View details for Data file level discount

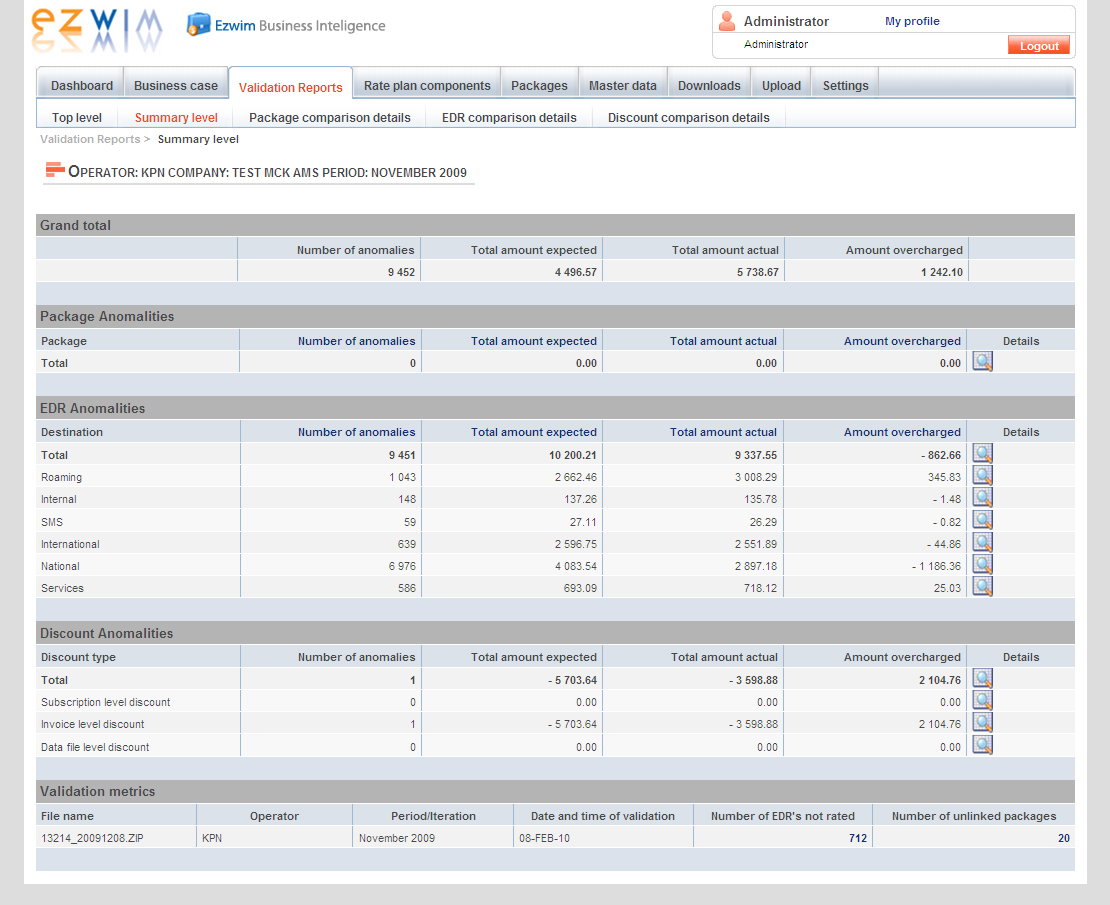982,745
